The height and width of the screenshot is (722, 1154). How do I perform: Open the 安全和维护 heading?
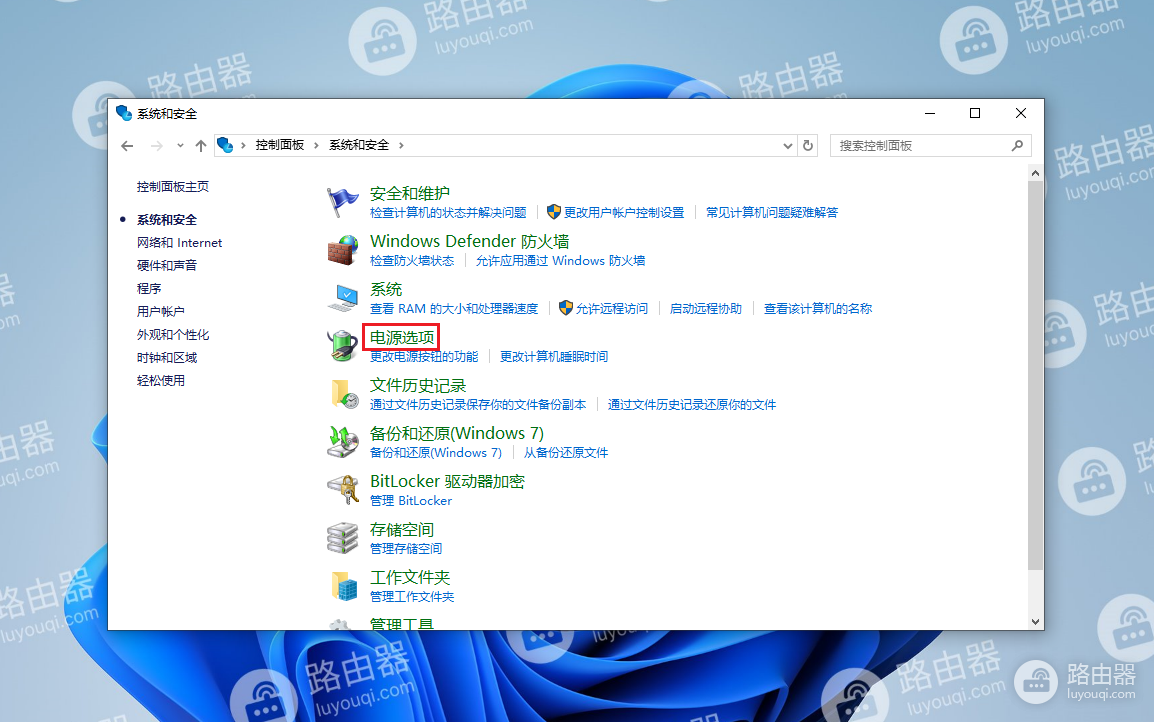[410, 193]
